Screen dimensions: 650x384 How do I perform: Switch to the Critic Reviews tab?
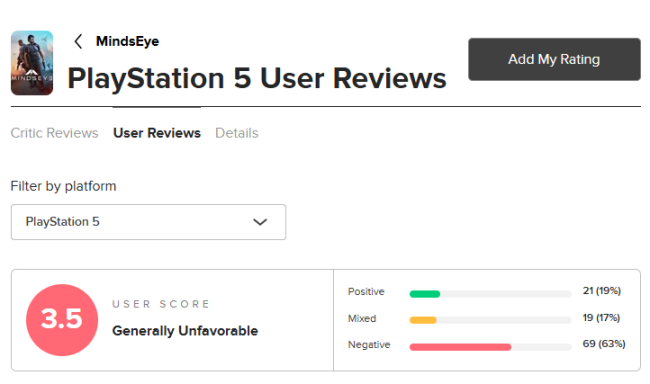coord(54,133)
